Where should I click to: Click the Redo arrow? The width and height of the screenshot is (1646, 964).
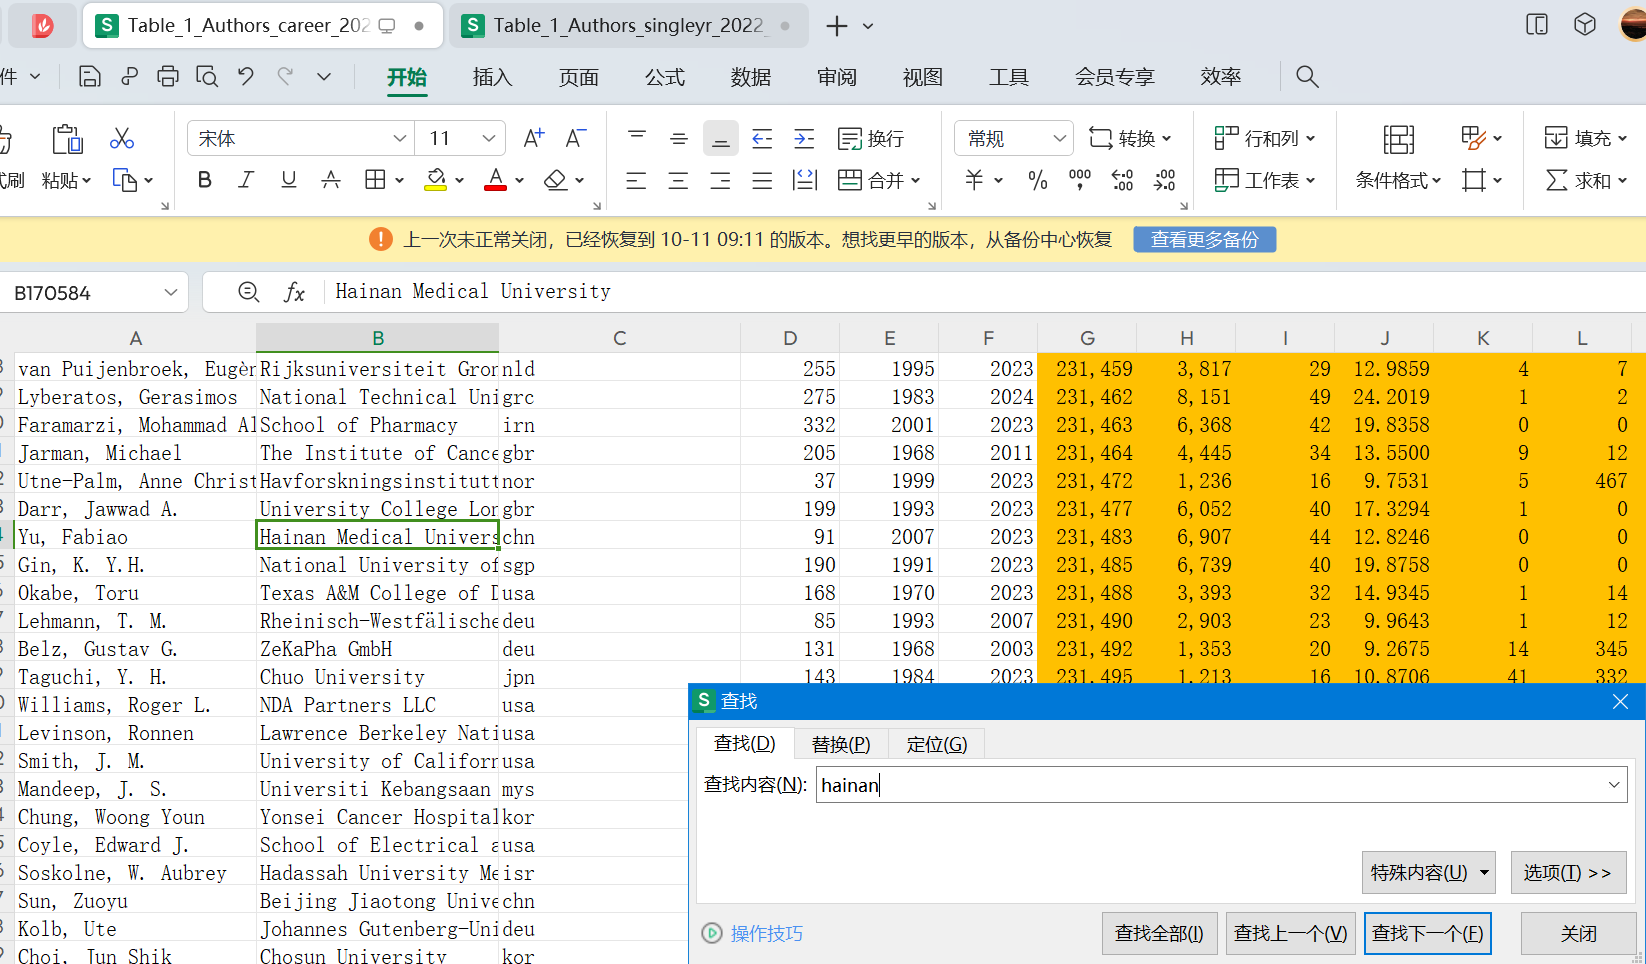[x=286, y=77]
